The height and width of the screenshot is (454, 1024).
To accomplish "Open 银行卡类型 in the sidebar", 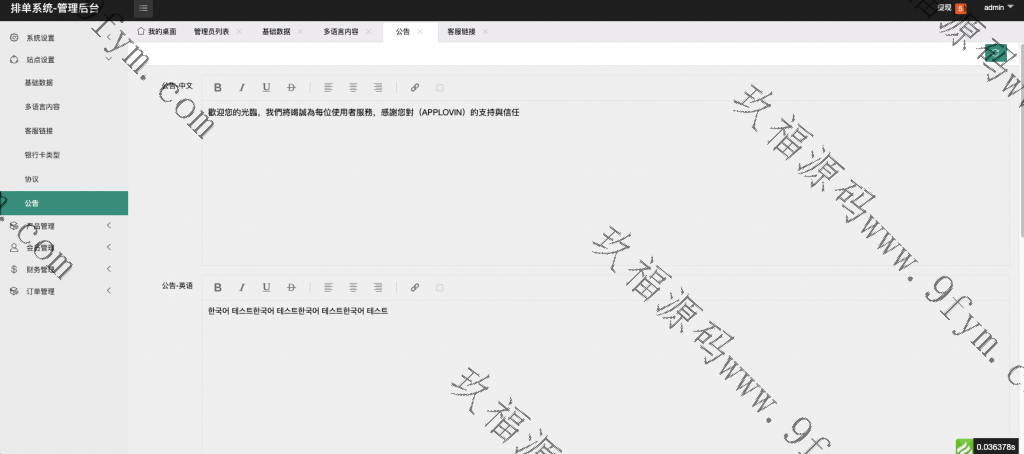I will tap(42, 155).
